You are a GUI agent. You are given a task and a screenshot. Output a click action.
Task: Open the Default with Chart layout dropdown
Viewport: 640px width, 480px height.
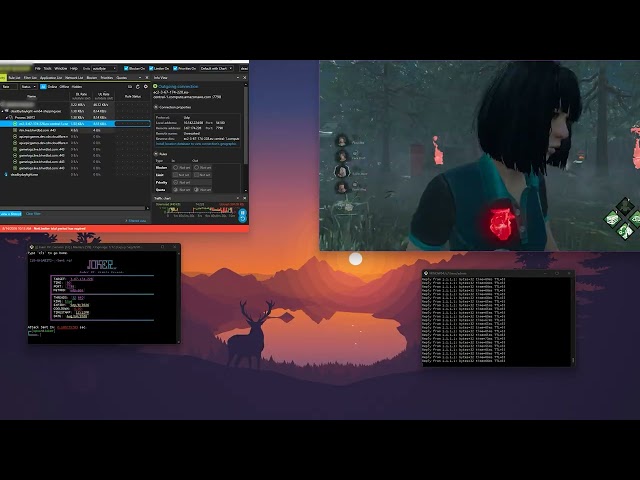coord(216,69)
